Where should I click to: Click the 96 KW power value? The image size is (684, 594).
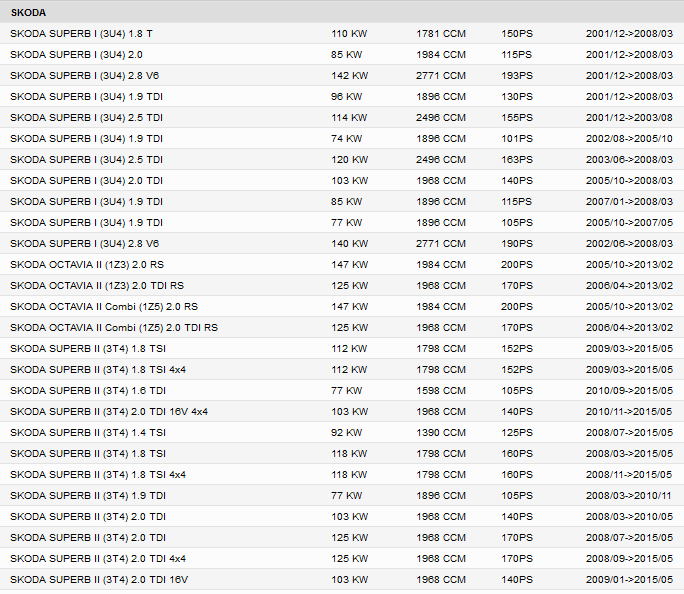(x=346, y=96)
